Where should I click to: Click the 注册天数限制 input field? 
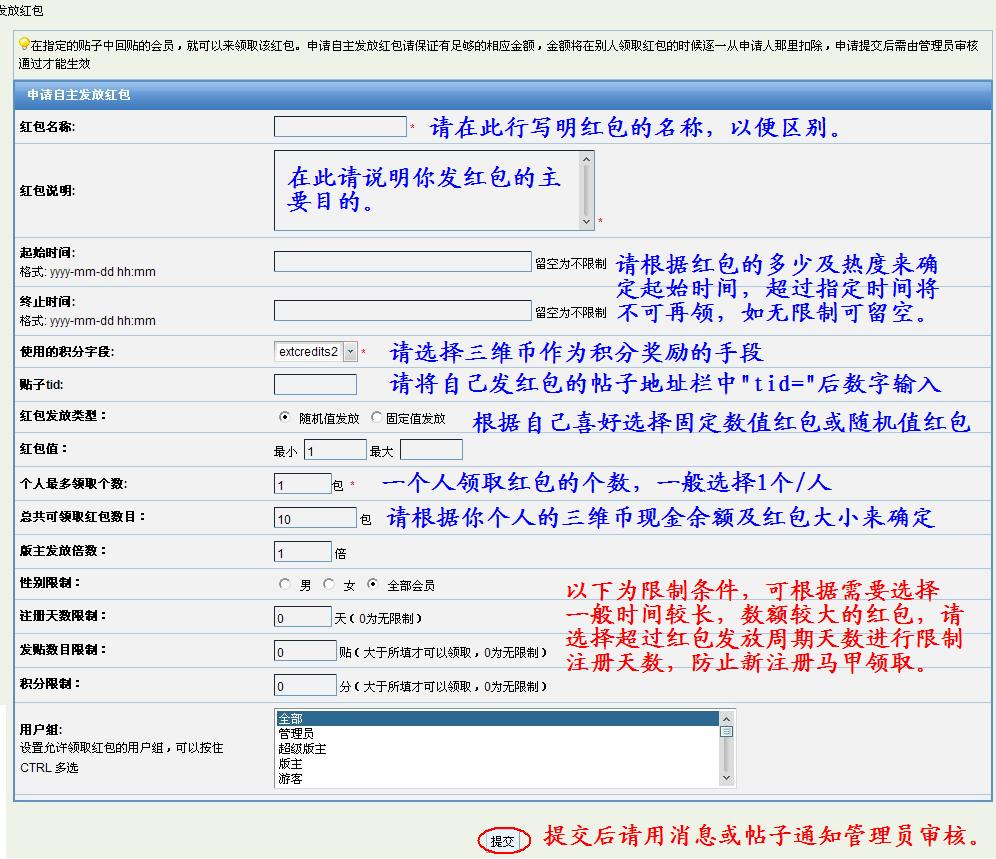click(302, 617)
